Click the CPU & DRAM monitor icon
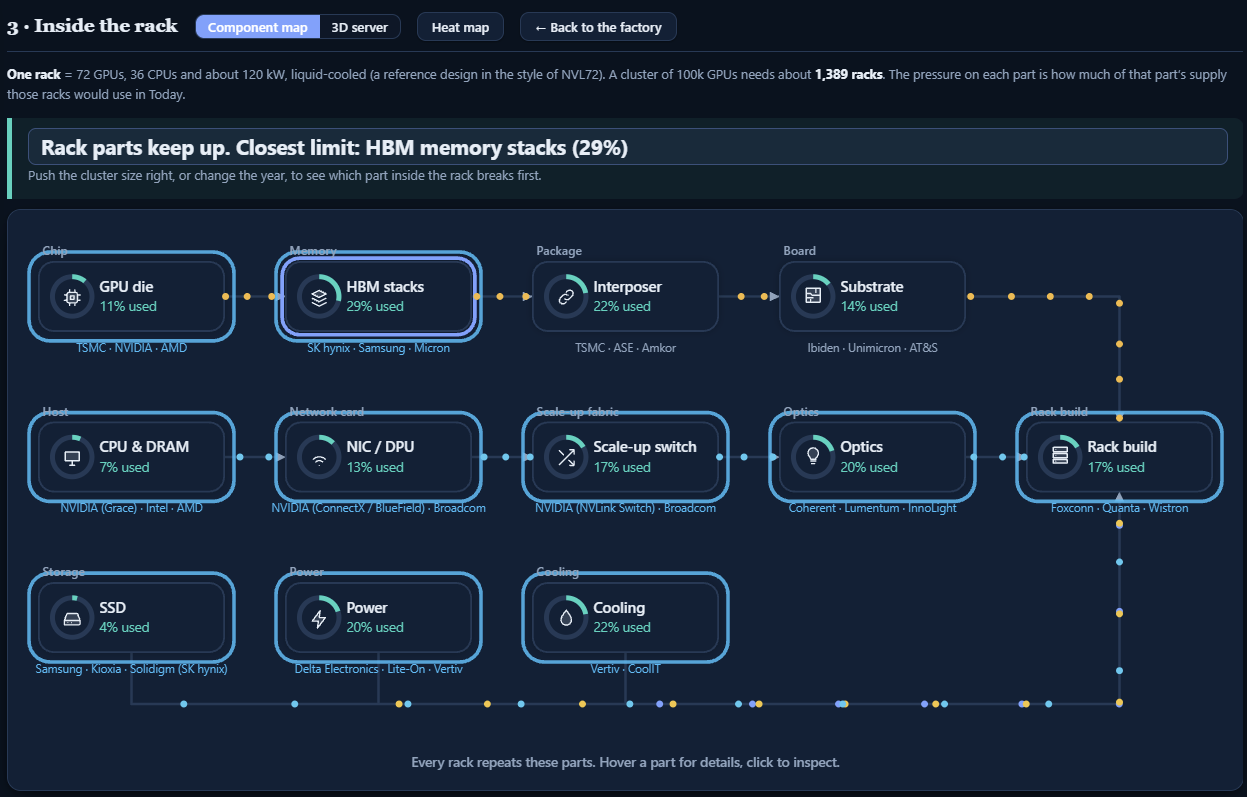The width and height of the screenshot is (1247, 797). (x=72, y=457)
